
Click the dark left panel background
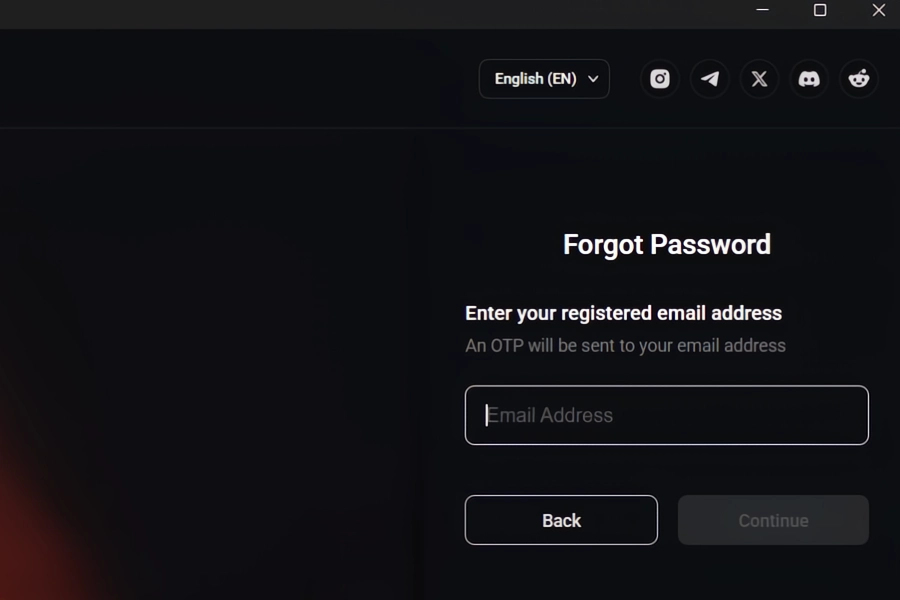point(200,350)
